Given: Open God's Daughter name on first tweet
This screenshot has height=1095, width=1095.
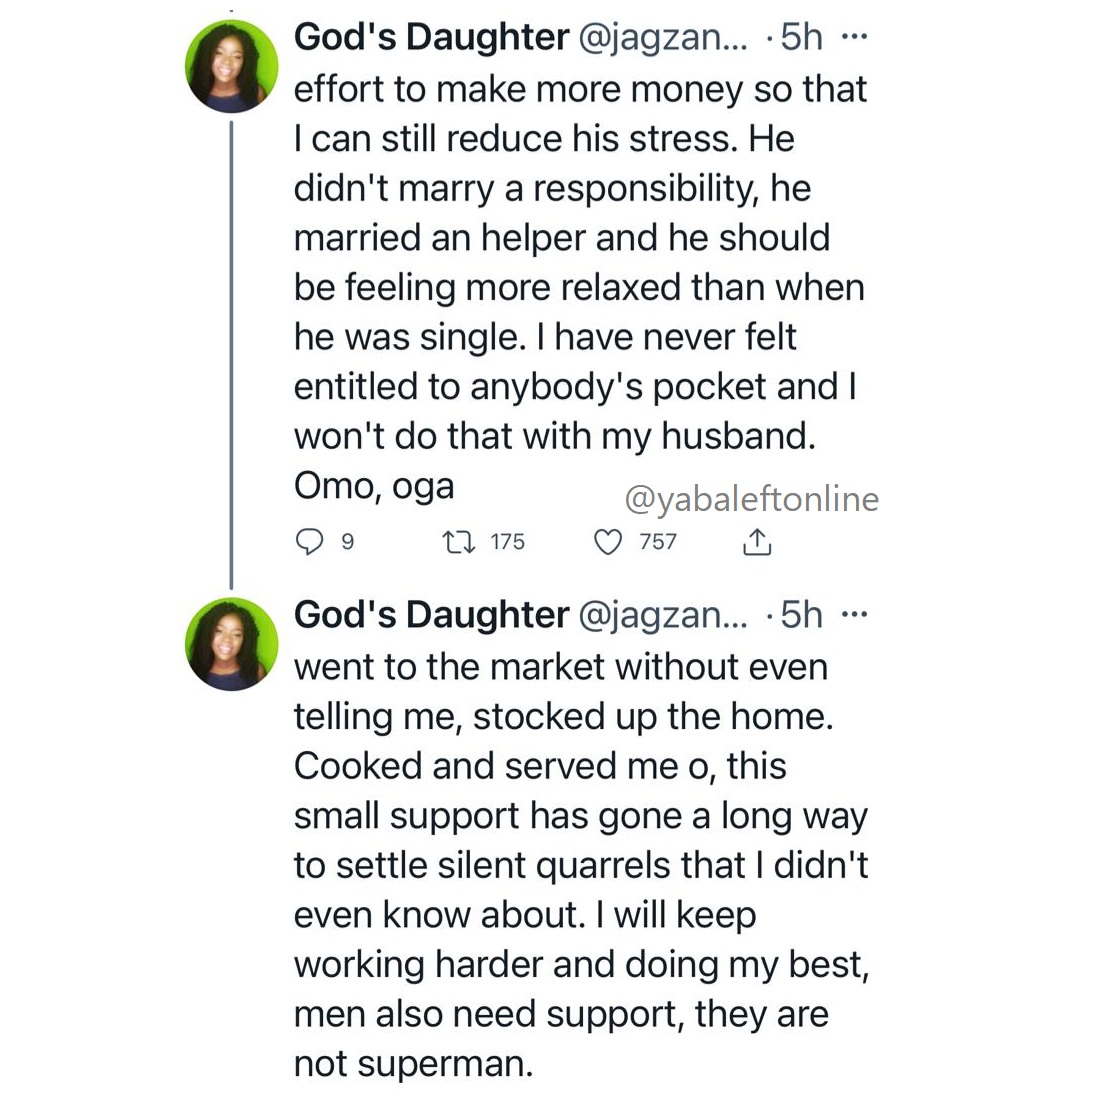Looking at the screenshot, I should [x=432, y=37].
